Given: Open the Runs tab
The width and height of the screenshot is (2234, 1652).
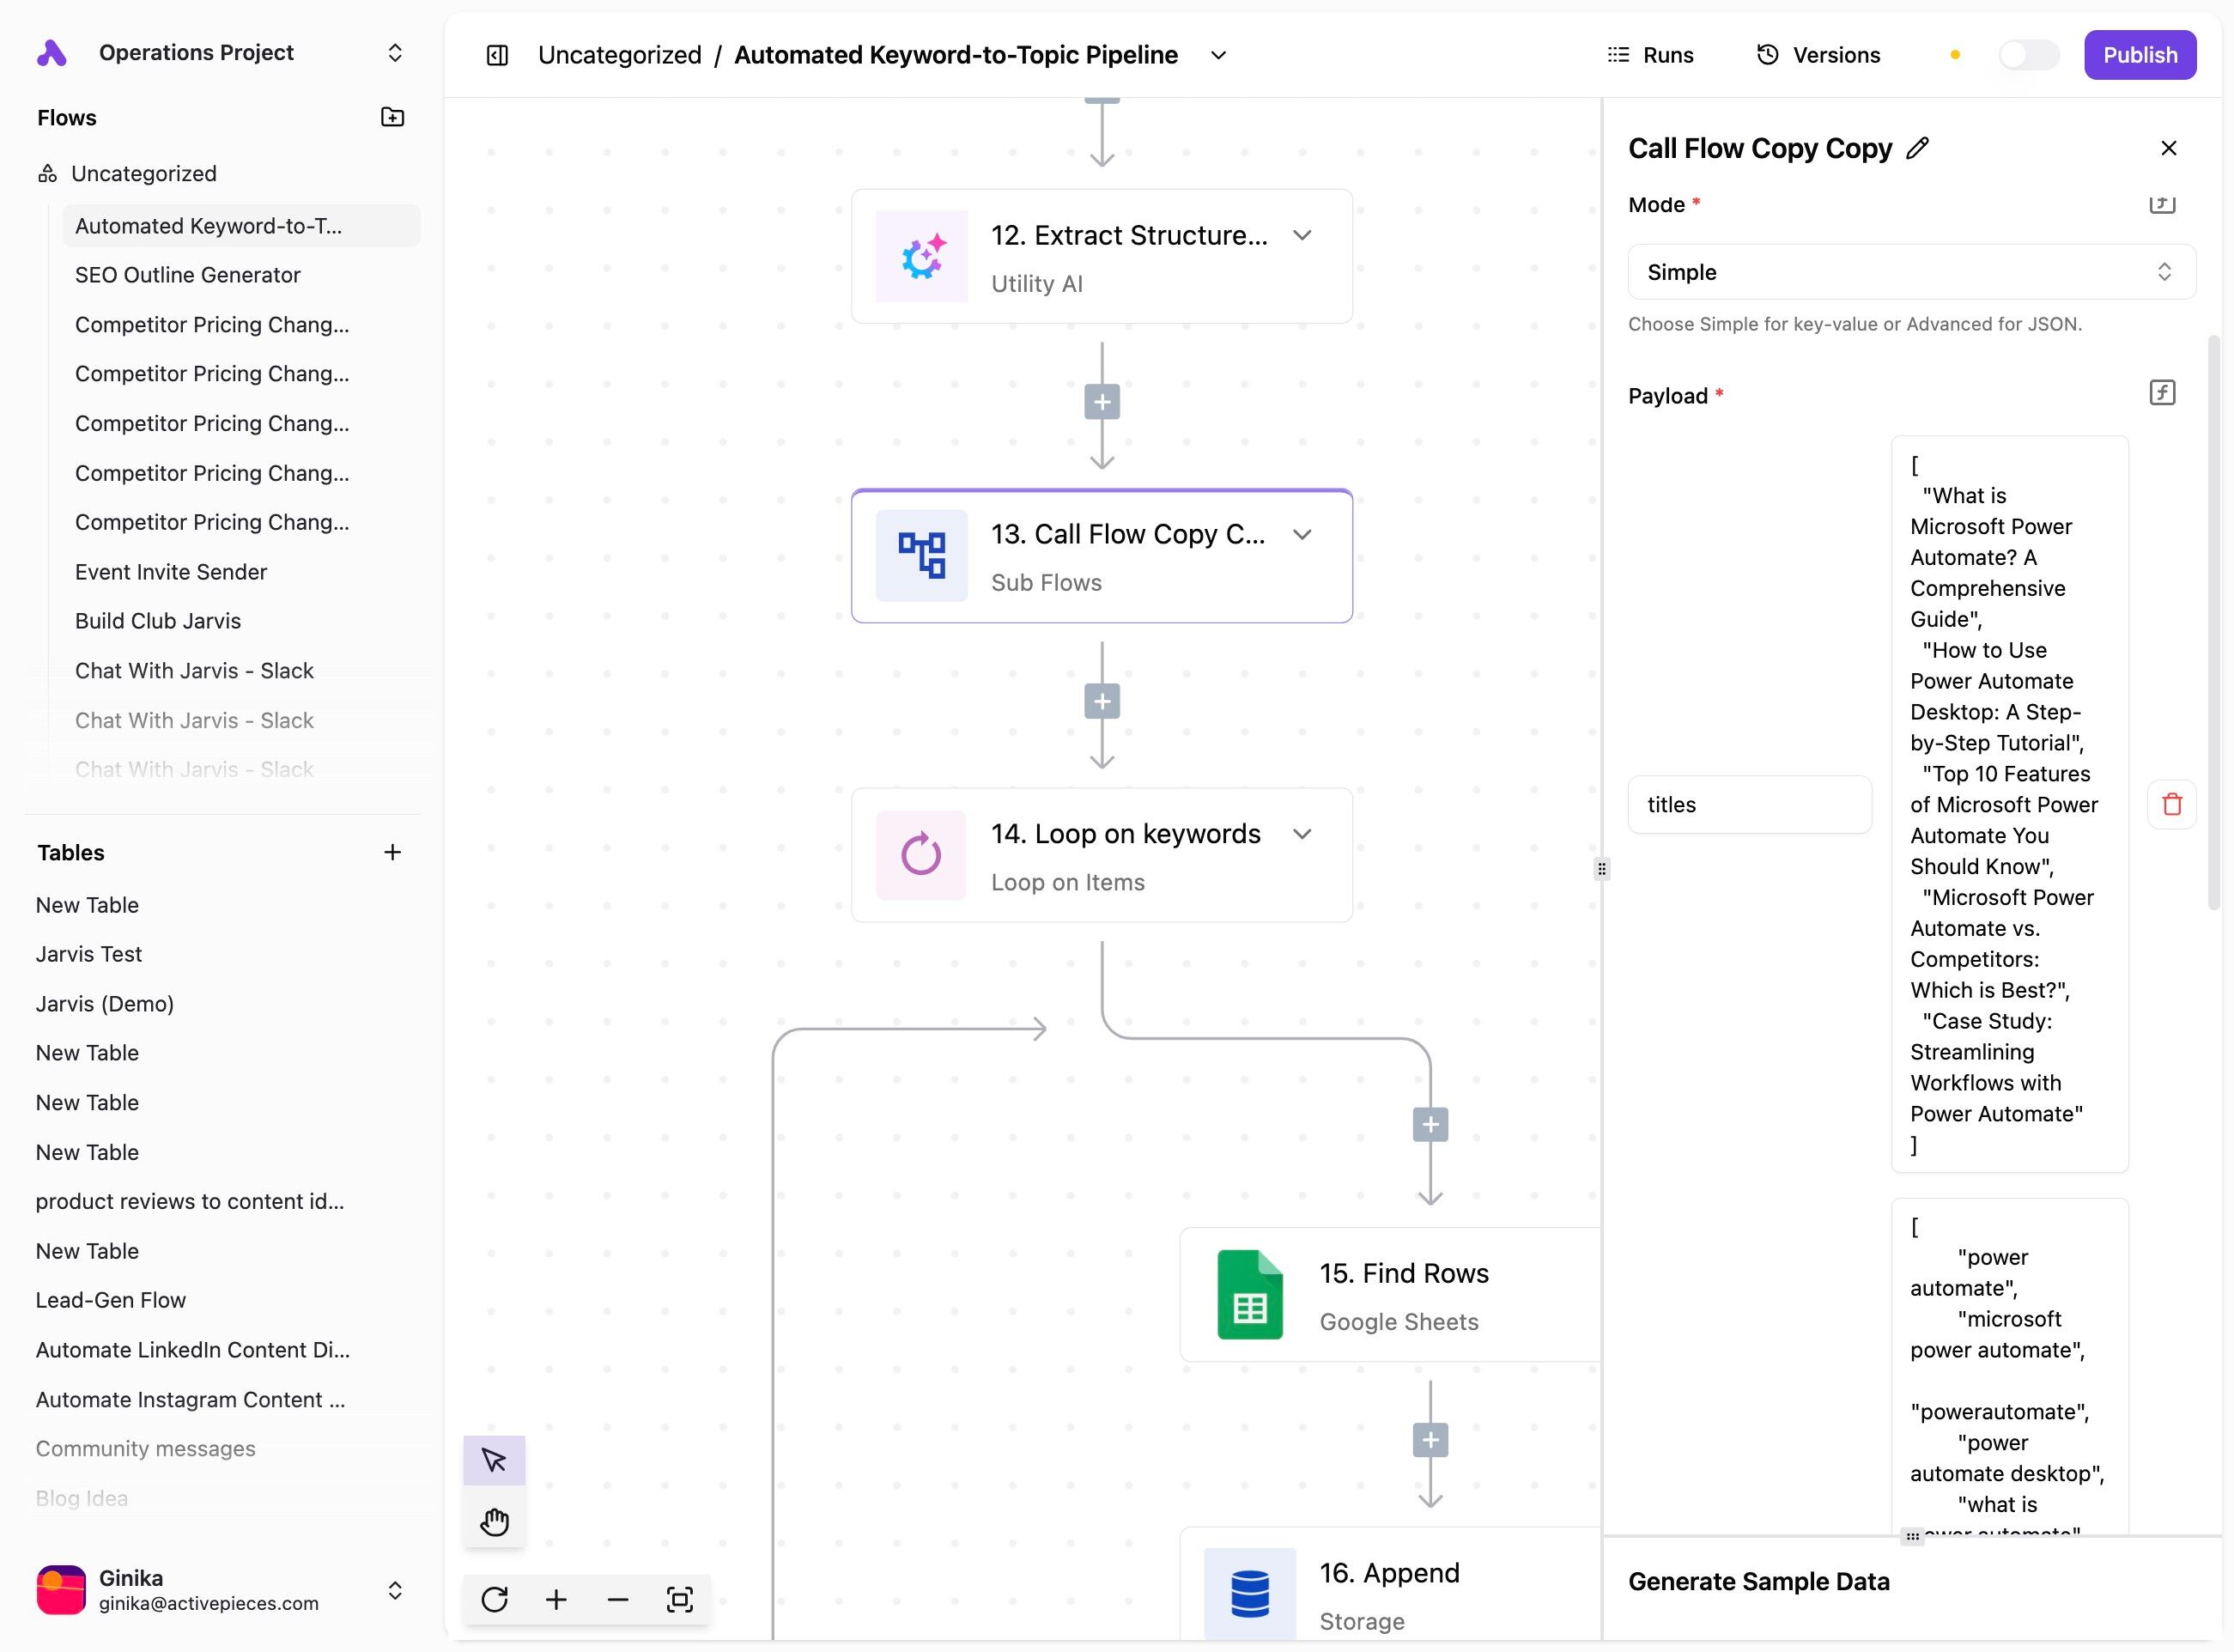Looking at the screenshot, I should 1650,55.
